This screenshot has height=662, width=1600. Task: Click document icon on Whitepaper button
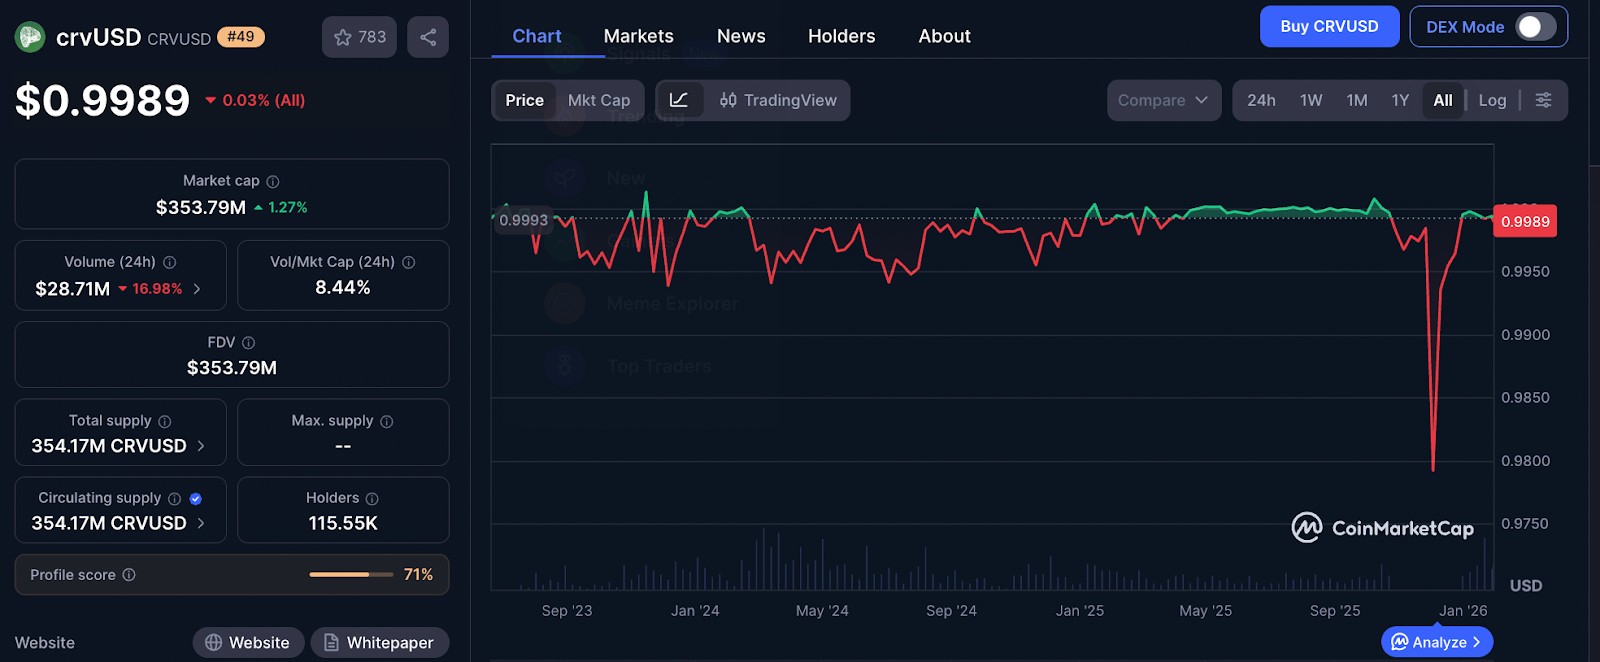tap(331, 643)
